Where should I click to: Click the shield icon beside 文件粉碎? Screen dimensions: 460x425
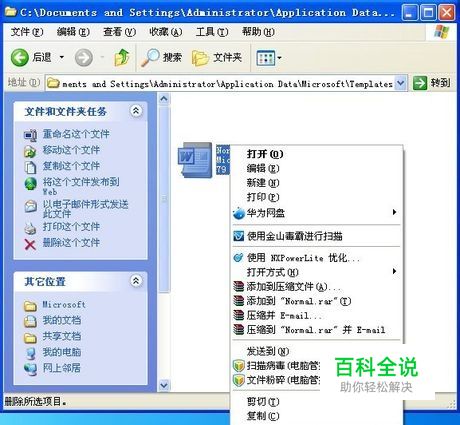239,380
